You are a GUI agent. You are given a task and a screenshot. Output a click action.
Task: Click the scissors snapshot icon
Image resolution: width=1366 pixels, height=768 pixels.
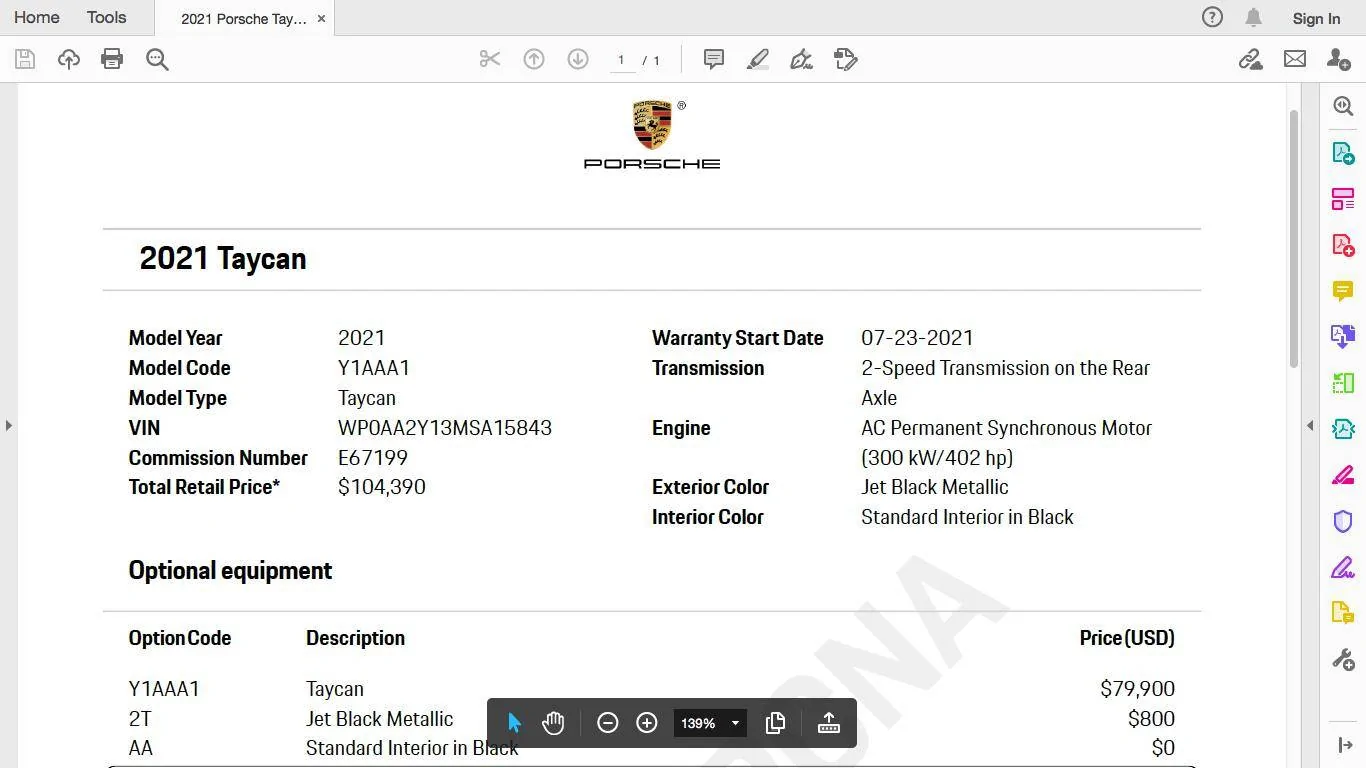(489, 59)
